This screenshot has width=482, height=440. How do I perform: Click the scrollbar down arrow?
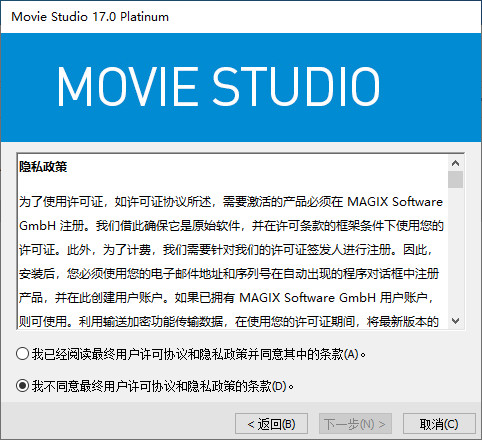pyautogui.click(x=455, y=321)
